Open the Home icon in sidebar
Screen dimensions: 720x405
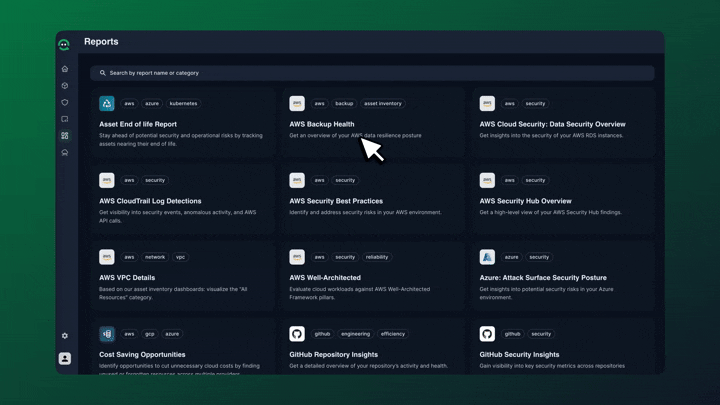[x=65, y=69]
